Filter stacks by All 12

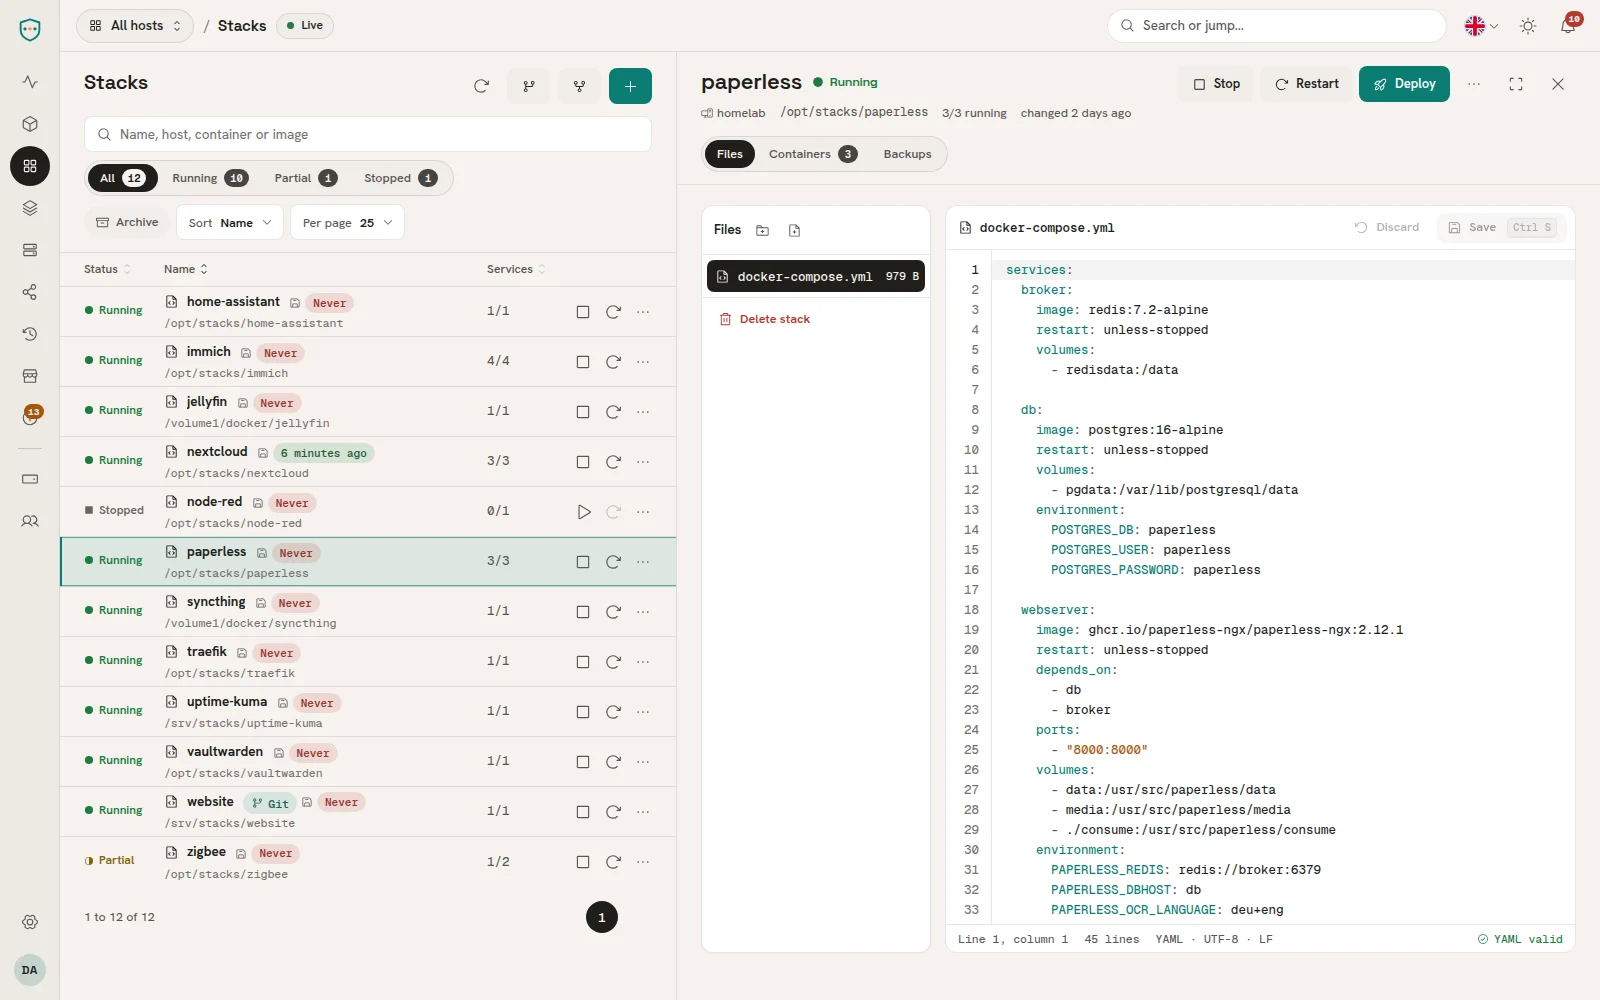pos(122,178)
